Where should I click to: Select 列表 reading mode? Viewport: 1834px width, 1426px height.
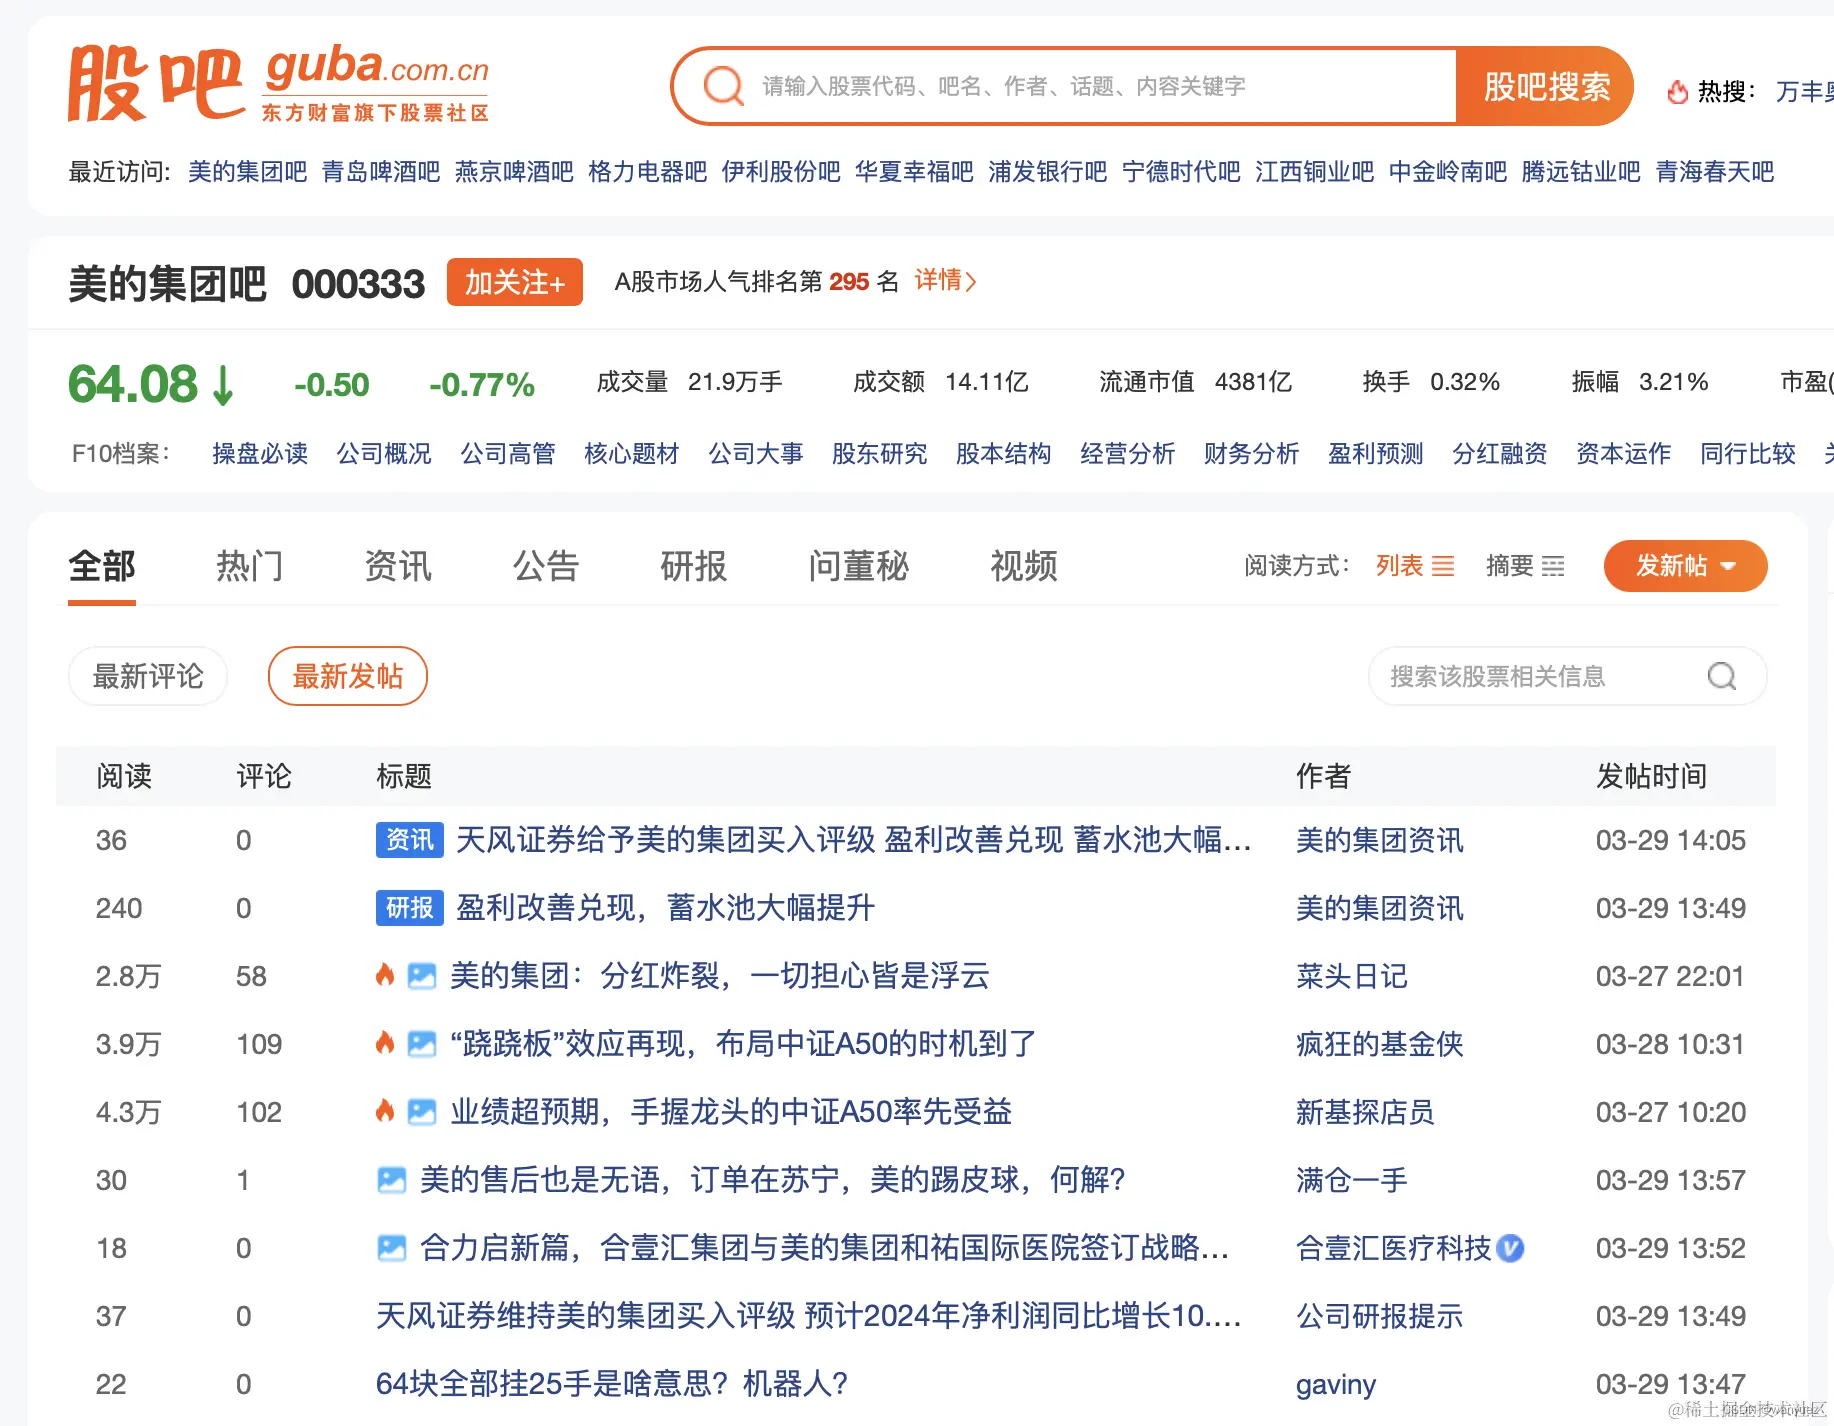click(x=1415, y=566)
